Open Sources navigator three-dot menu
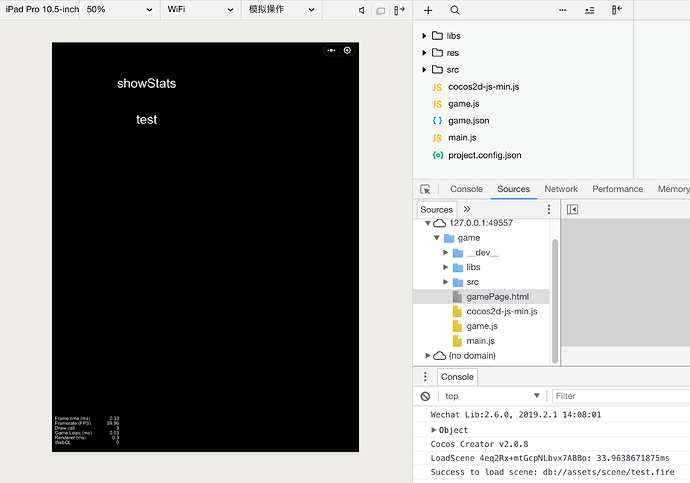Screen dimensions: 690x483 click(x=549, y=209)
